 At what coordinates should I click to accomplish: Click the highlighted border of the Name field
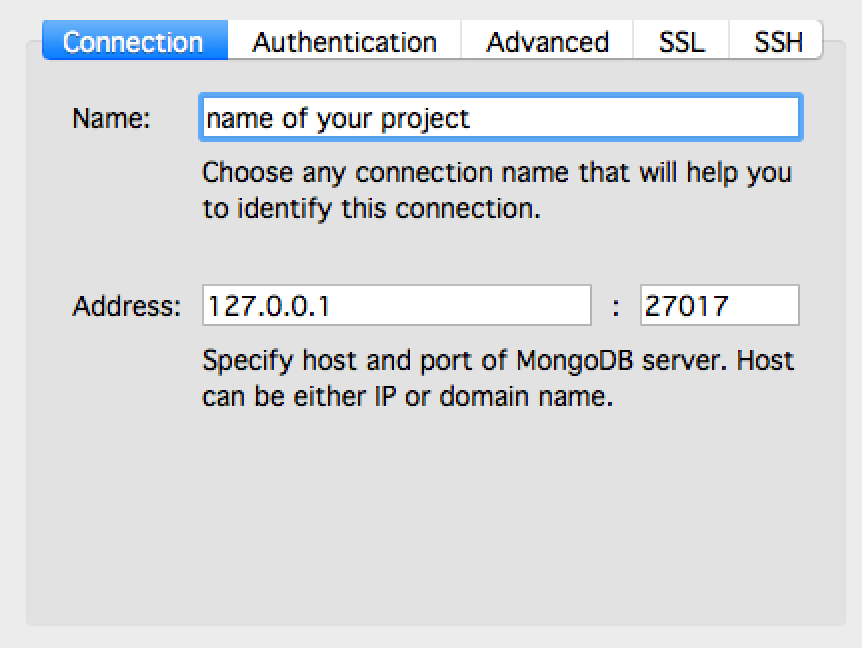coord(500,96)
